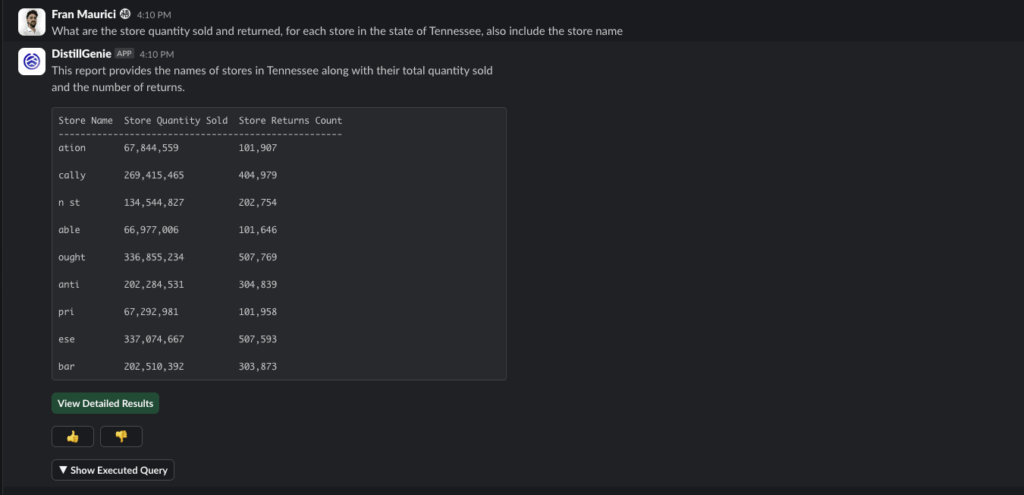Click the thumbs up reaction button

pos(72,436)
